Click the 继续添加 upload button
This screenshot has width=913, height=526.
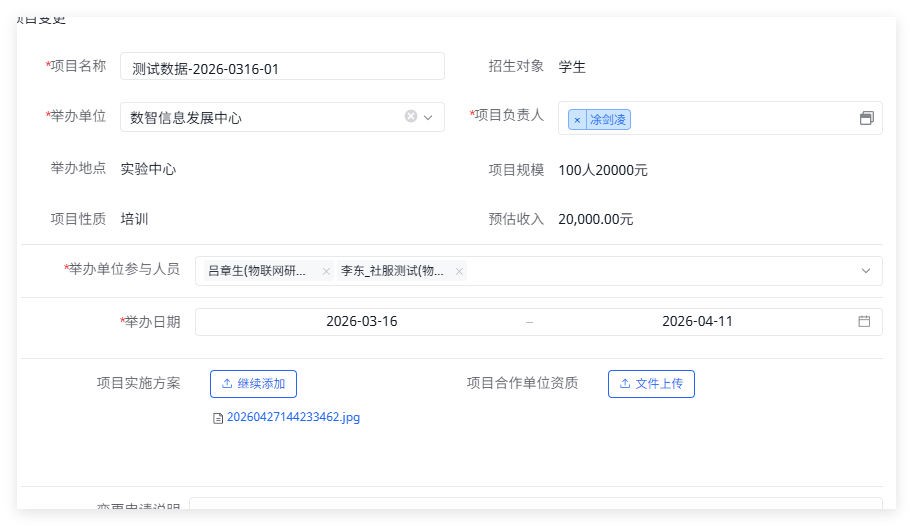pyautogui.click(x=253, y=384)
